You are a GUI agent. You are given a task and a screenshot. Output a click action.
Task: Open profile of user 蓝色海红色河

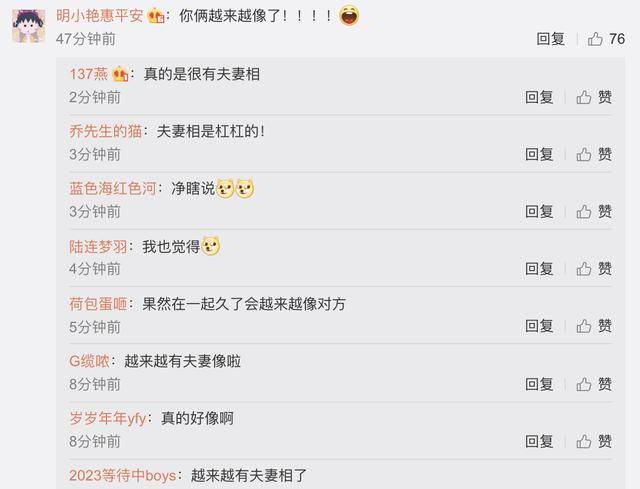coord(113,189)
